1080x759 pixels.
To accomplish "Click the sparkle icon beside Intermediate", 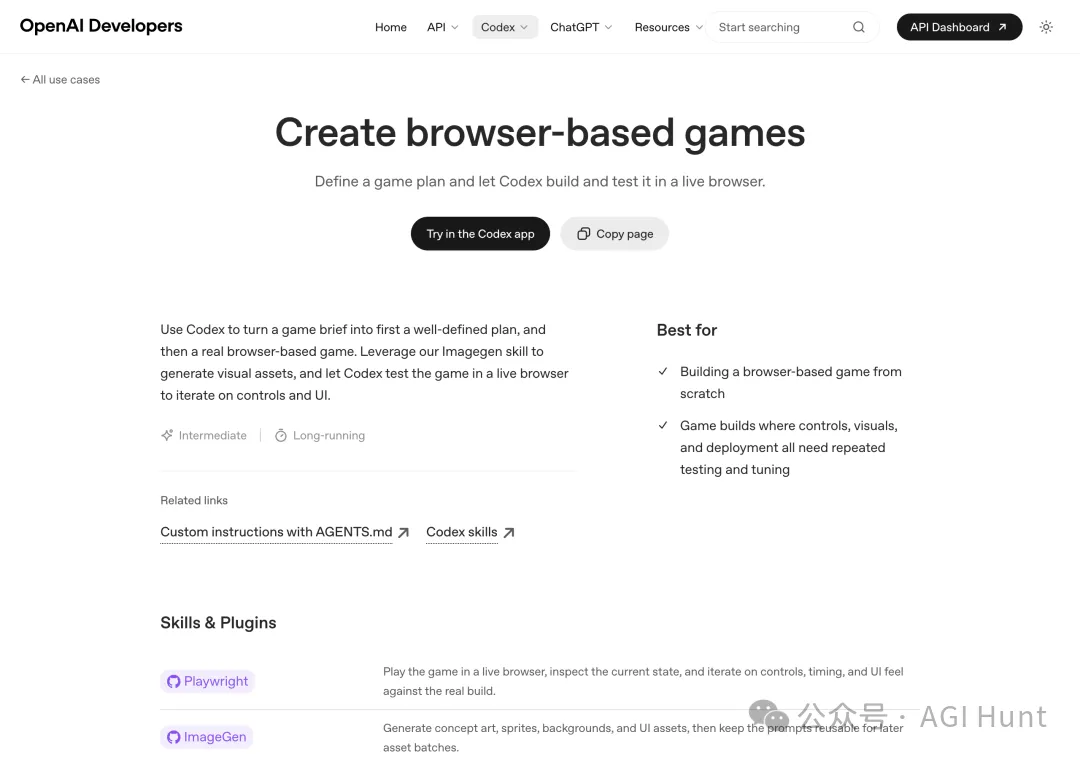I will pyautogui.click(x=167, y=436).
